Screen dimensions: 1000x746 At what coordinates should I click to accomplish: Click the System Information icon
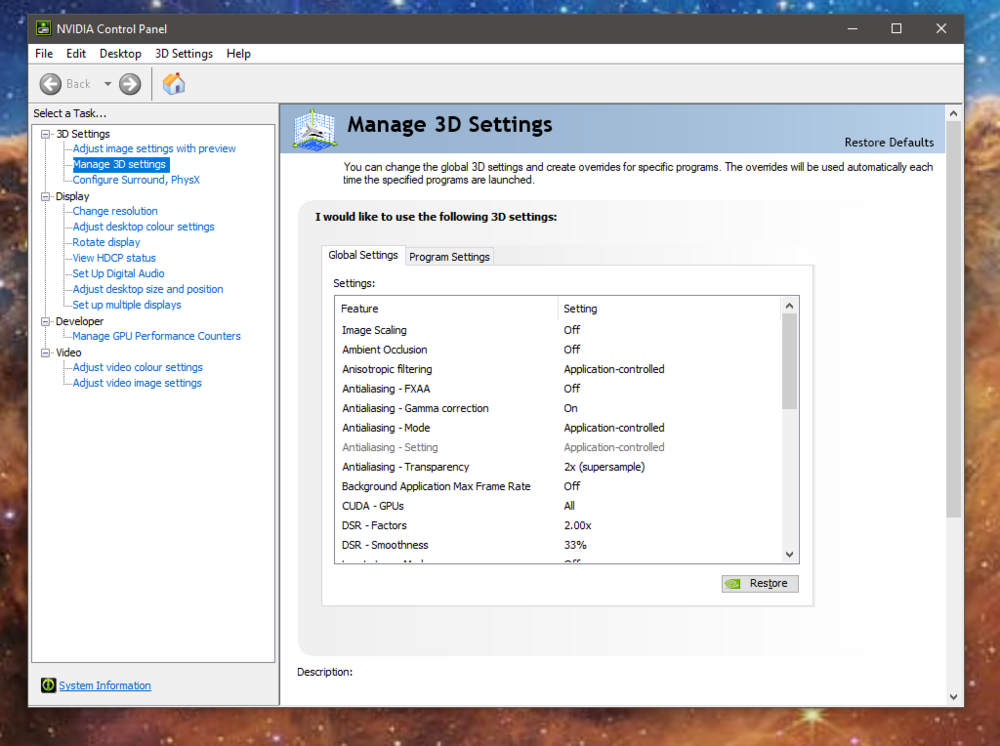click(48, 685)
